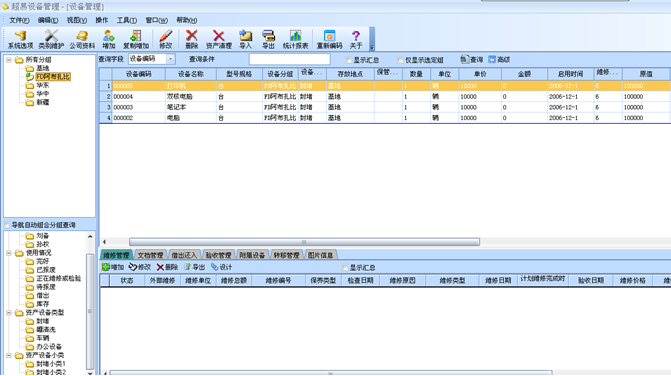Screen dimensions: 671x376
Task: Select 正在维修或检验 tree item
Action: tap(59, 278)
